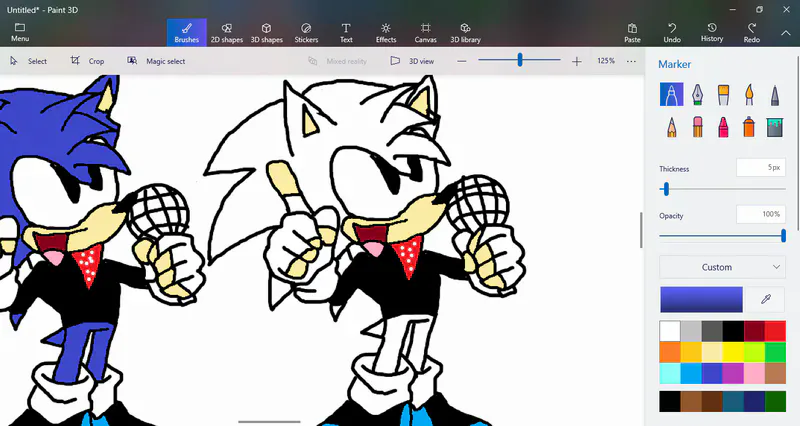Viewport: 800px width, 426px height.
Task: Open the Canvas tab
Action: [x=426, y=33]
